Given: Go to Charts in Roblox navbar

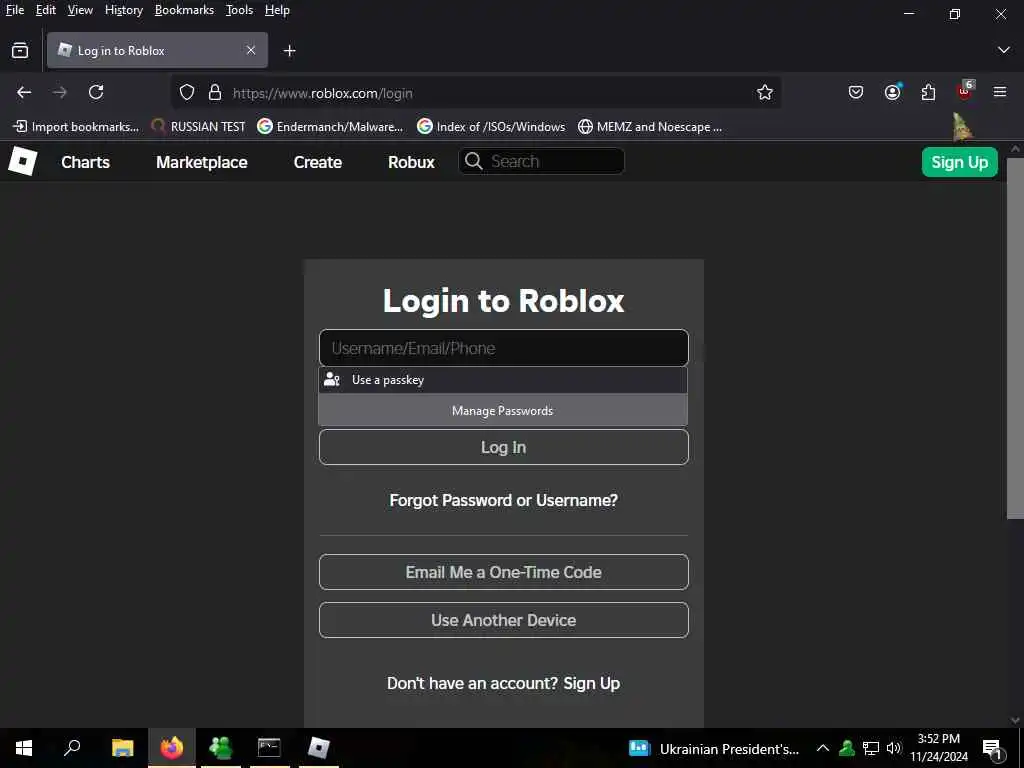Looking at the screenshot, I should (86, 162).
